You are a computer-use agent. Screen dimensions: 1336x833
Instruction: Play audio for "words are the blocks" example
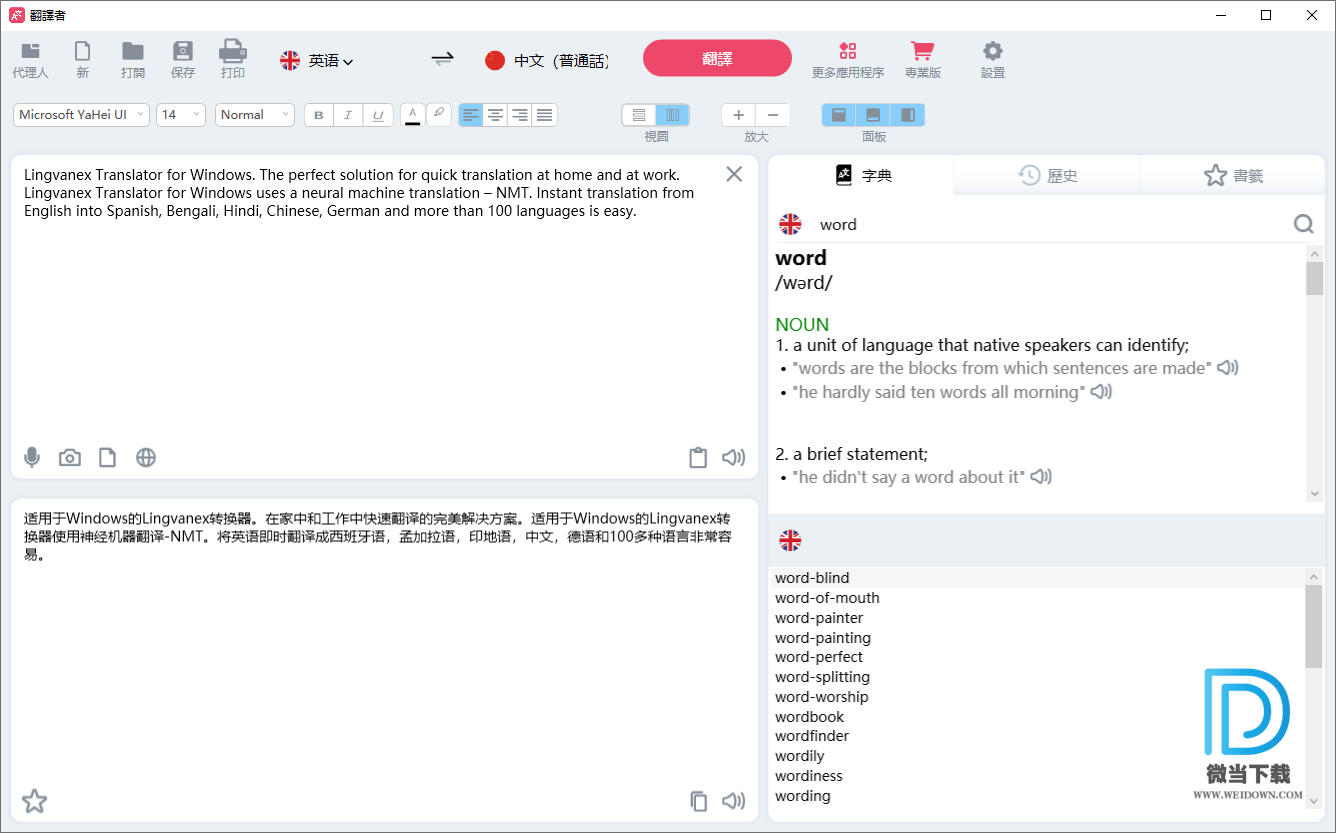tap(1228, 368)
